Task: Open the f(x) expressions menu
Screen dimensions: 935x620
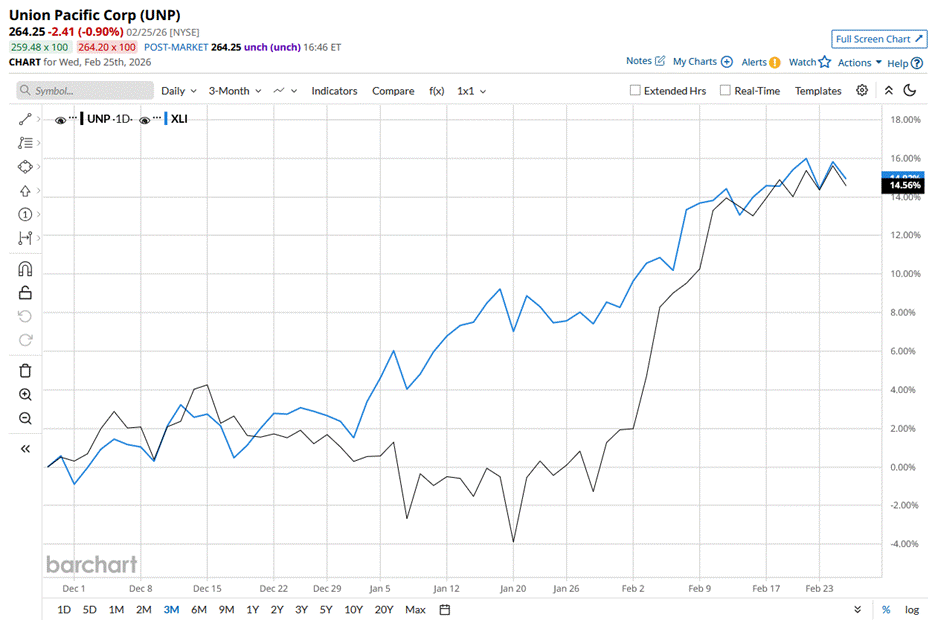Action: click(x=436, y=91)
